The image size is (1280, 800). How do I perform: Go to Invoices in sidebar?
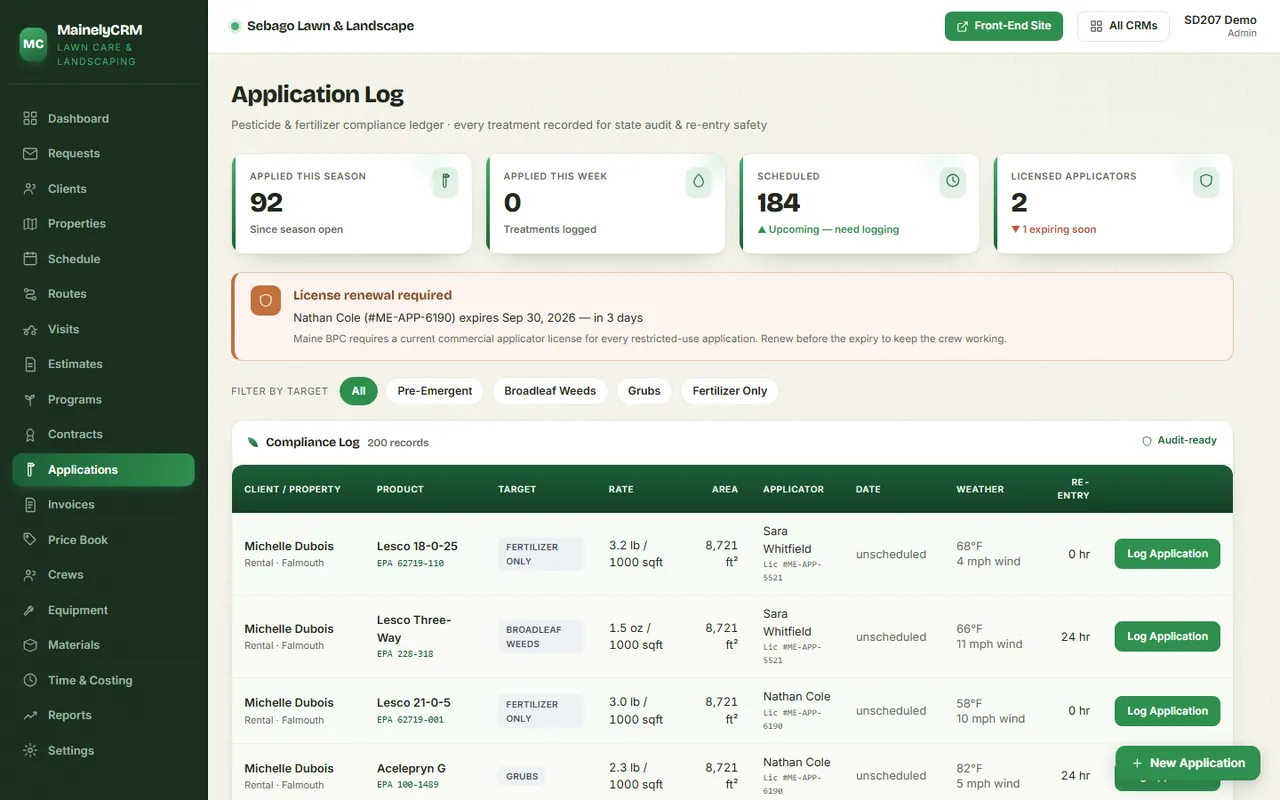point(104,504)
